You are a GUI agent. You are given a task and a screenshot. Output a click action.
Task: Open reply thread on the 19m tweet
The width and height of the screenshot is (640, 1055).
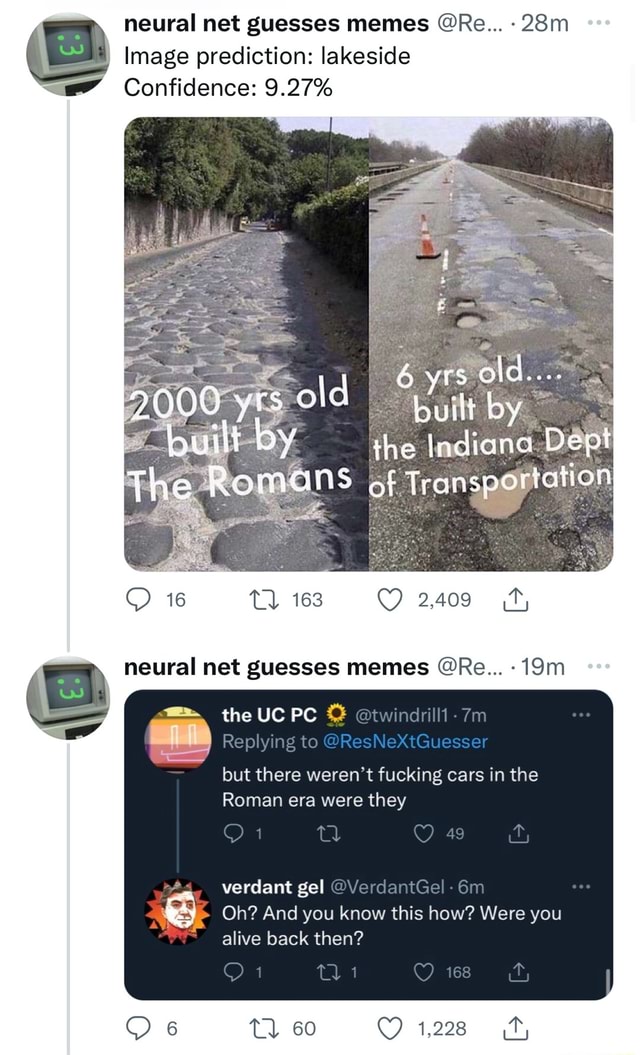139,1028
